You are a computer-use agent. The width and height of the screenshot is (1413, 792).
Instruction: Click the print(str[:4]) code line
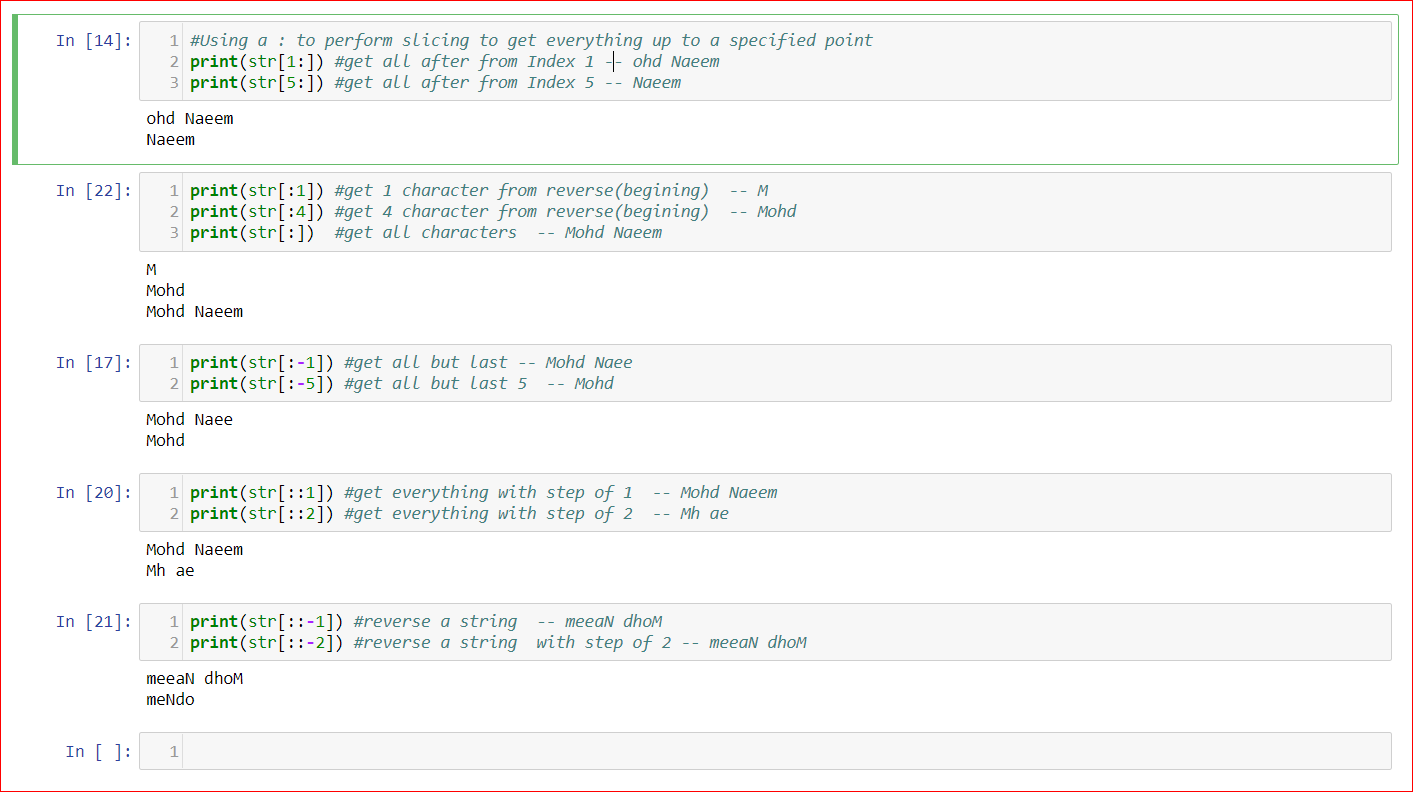(x=493, y=212)
